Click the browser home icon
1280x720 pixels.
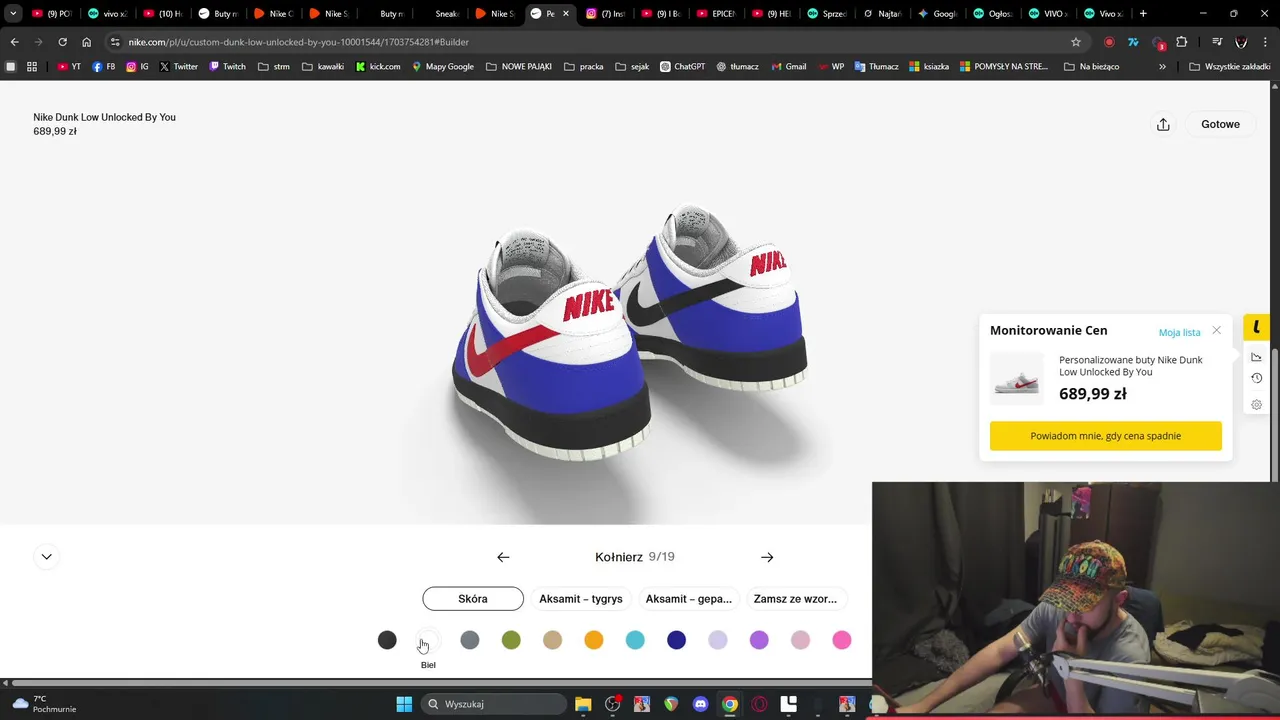86,42
